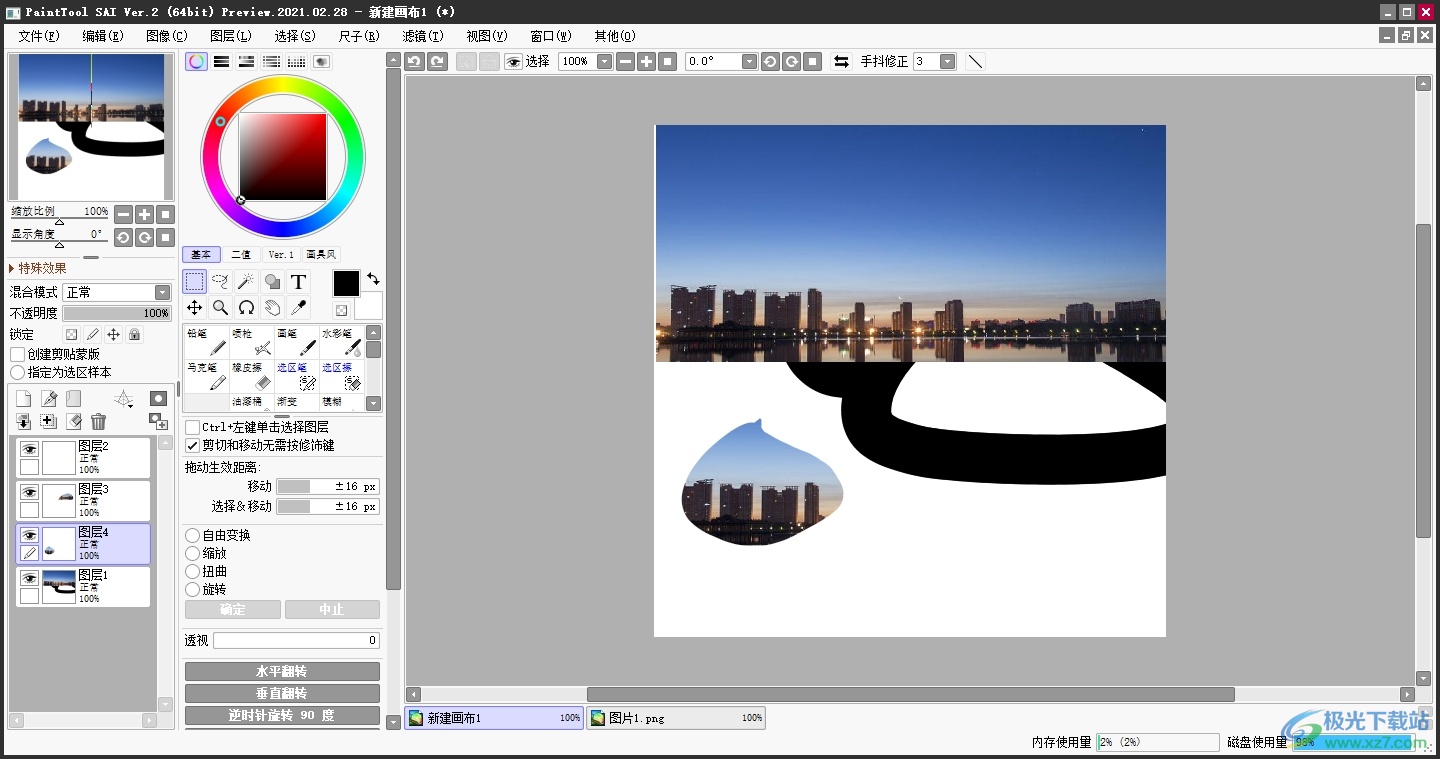The height and width of the screenshot is (759, 1440).
Task: Hide layer 图层3 with eye icon
Action: (29, 492)
